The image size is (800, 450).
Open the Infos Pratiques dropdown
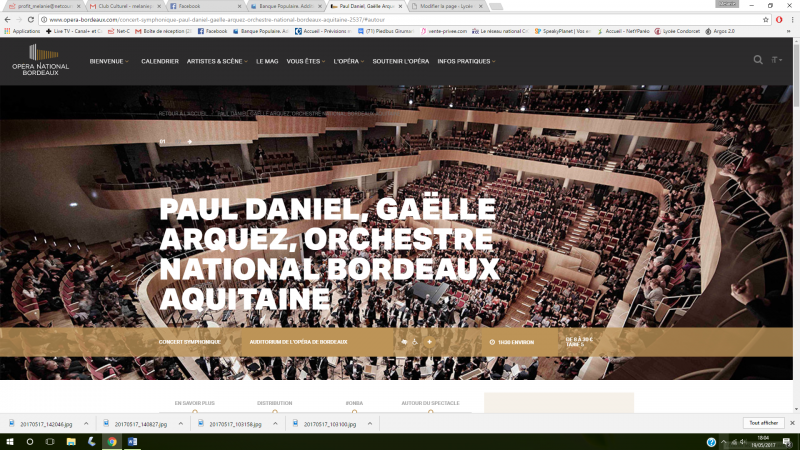466,61
